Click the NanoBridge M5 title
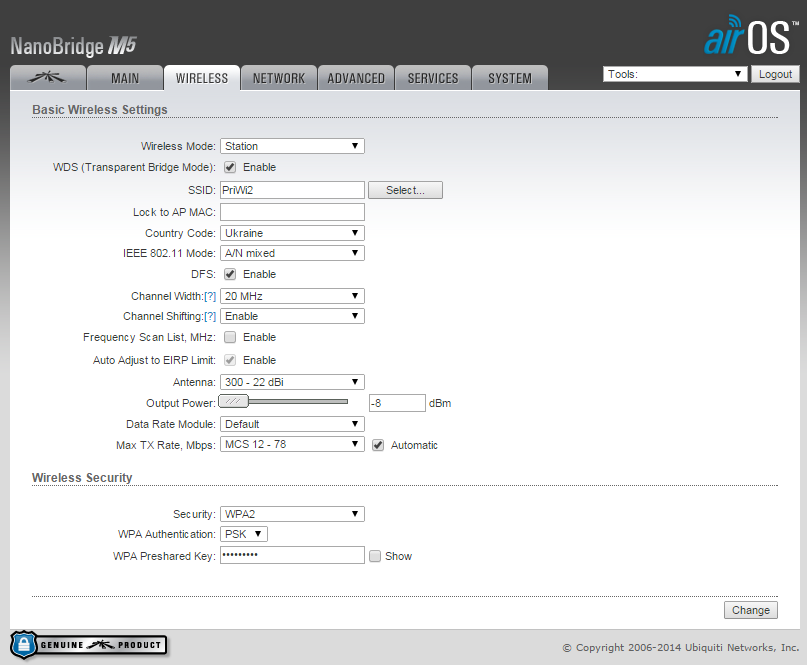The height and width of the screenshot is (665, 807). 74,46
